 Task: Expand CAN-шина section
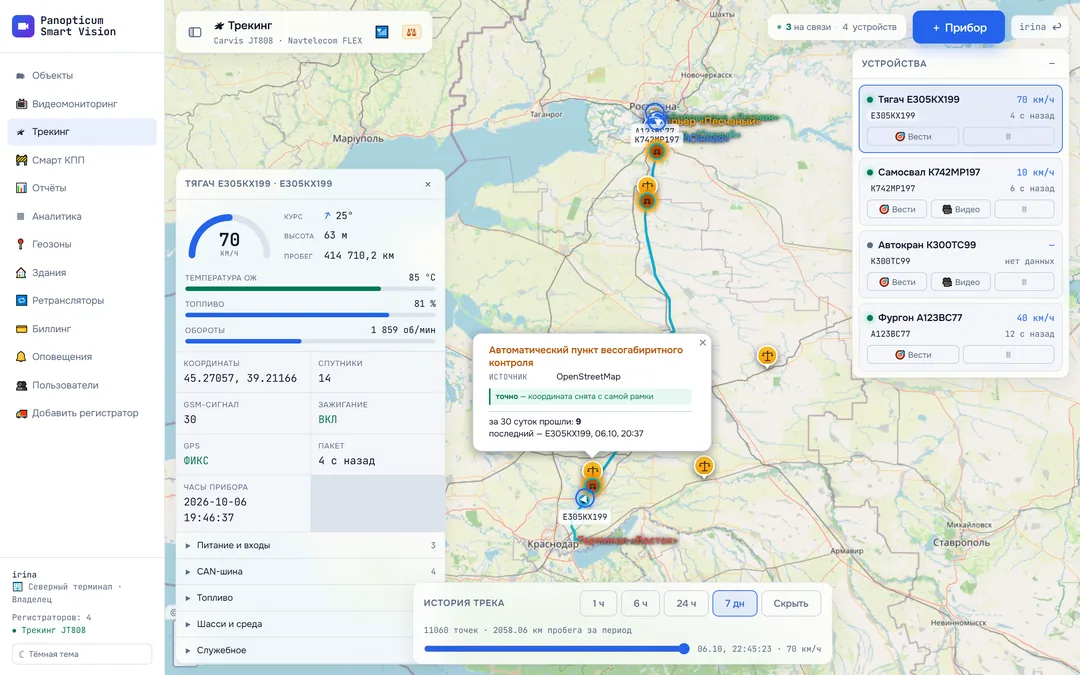[x=311, y=571]
